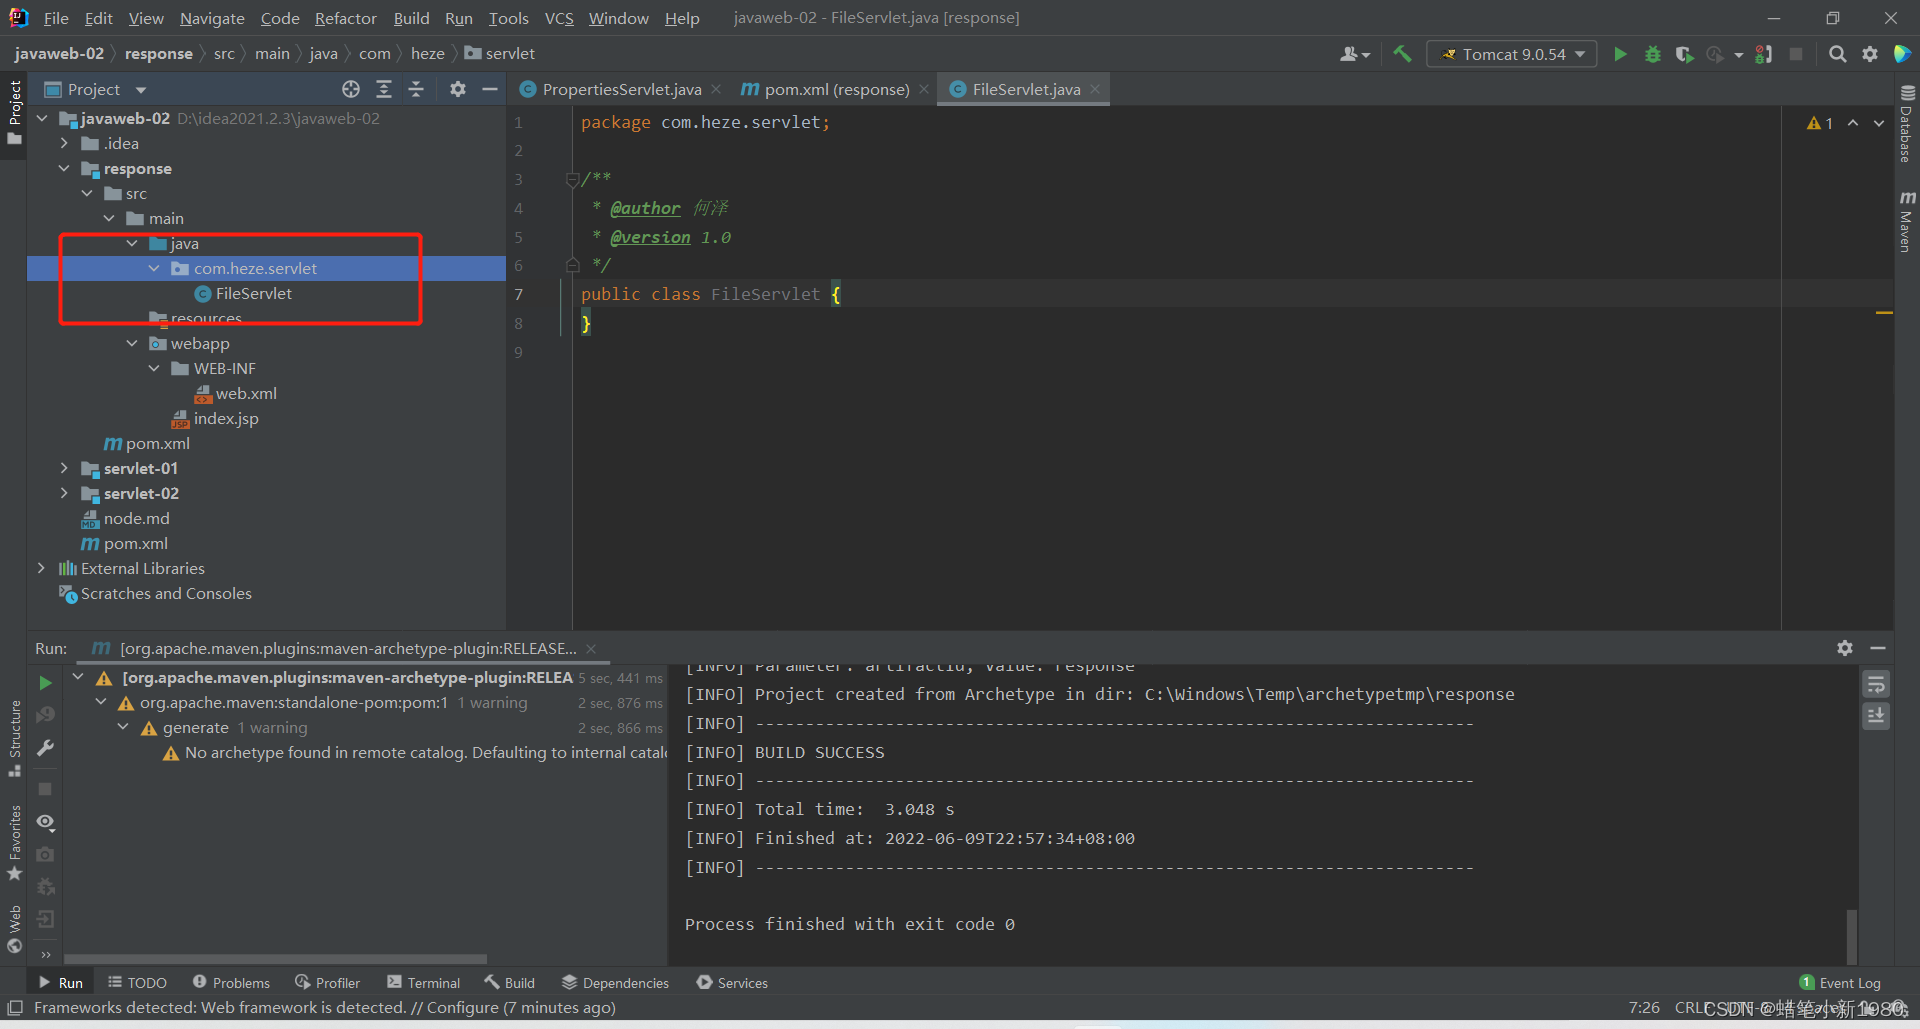Start debugging with the bug icon
Screen dimensions: 1920x1029
pos(1652,54)
